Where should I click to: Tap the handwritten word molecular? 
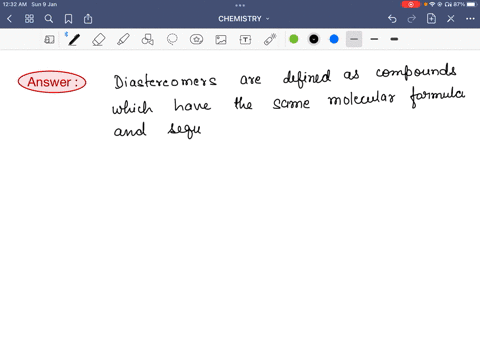[x=362, y=98]
